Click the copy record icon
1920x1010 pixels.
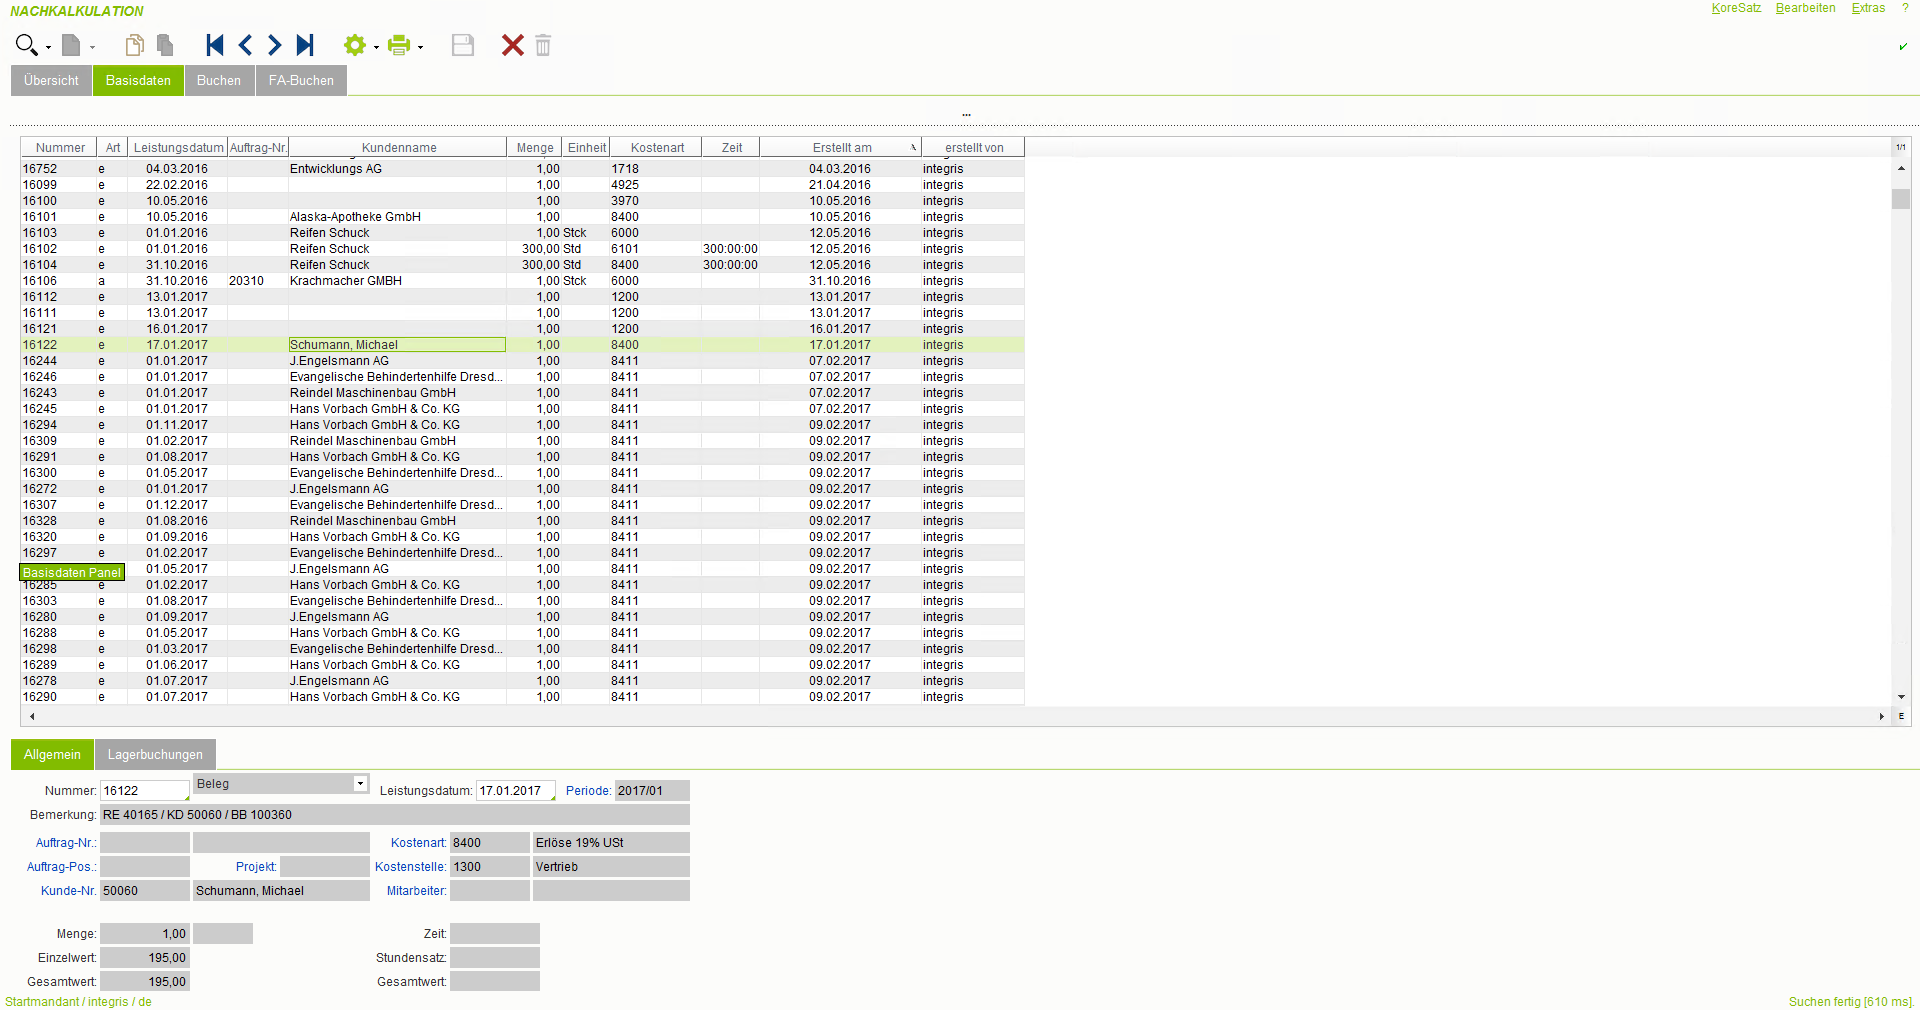pyautogui.click(x=134, y=45)
